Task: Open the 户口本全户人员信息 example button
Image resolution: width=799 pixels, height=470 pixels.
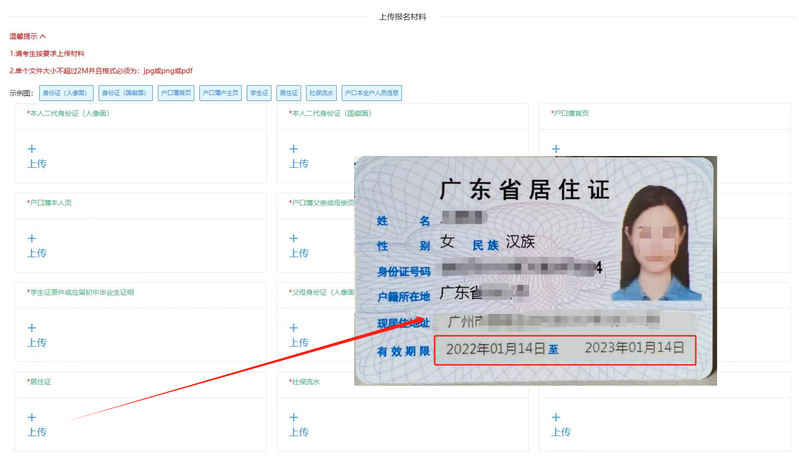Action: [371, 92]
